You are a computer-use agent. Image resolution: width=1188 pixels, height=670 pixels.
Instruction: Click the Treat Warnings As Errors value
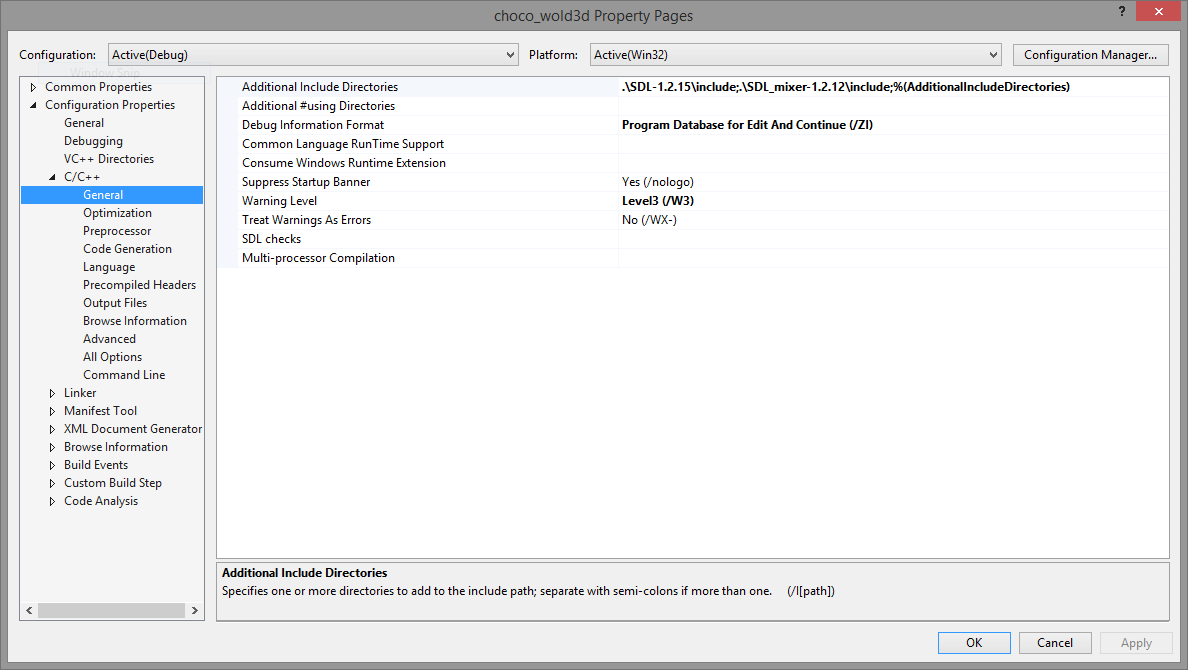click(x=890, y=220)
